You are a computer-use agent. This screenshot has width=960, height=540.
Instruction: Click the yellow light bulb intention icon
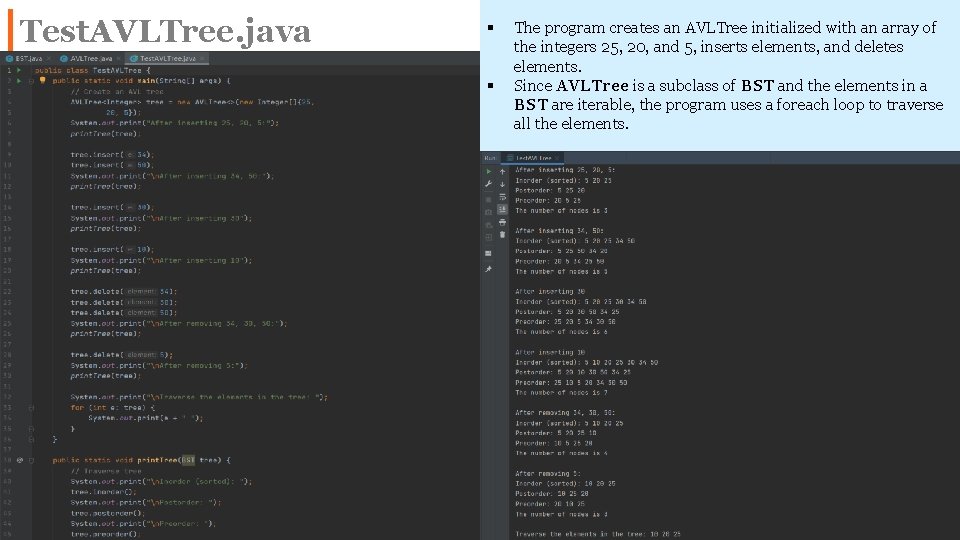(x=42, y=80)
